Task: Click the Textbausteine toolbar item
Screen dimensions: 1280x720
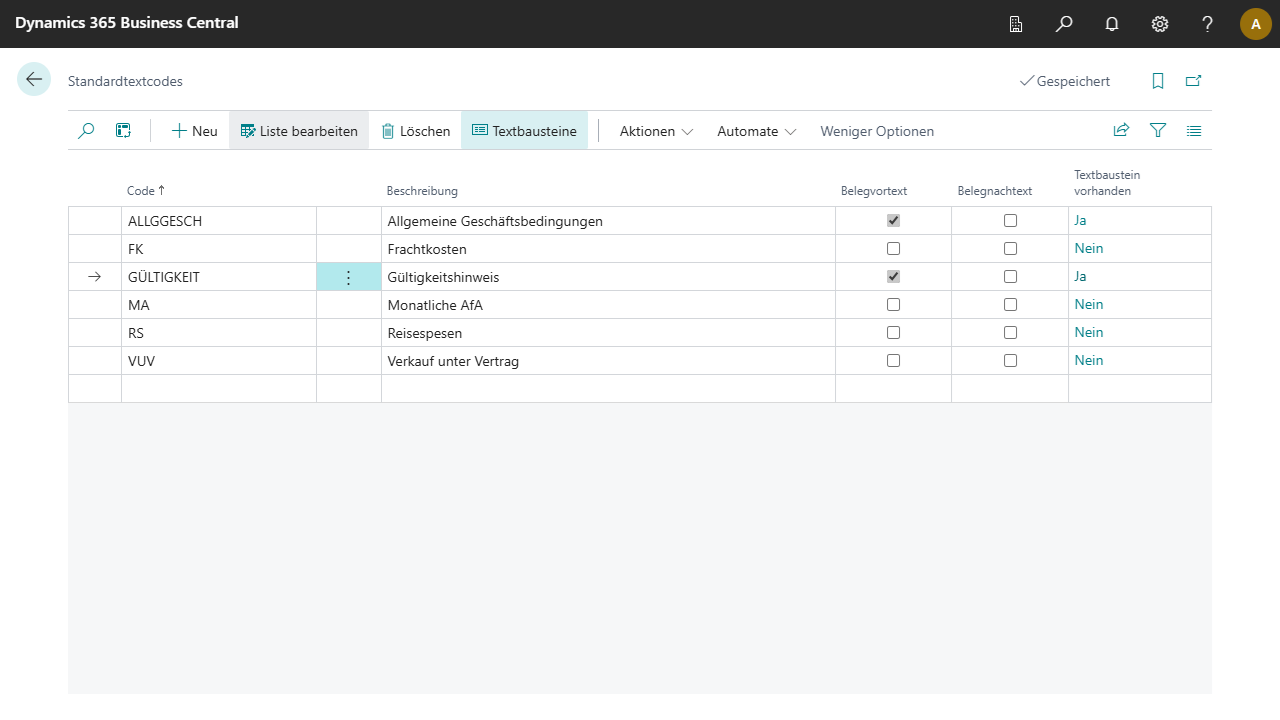Action: (524, 131)
